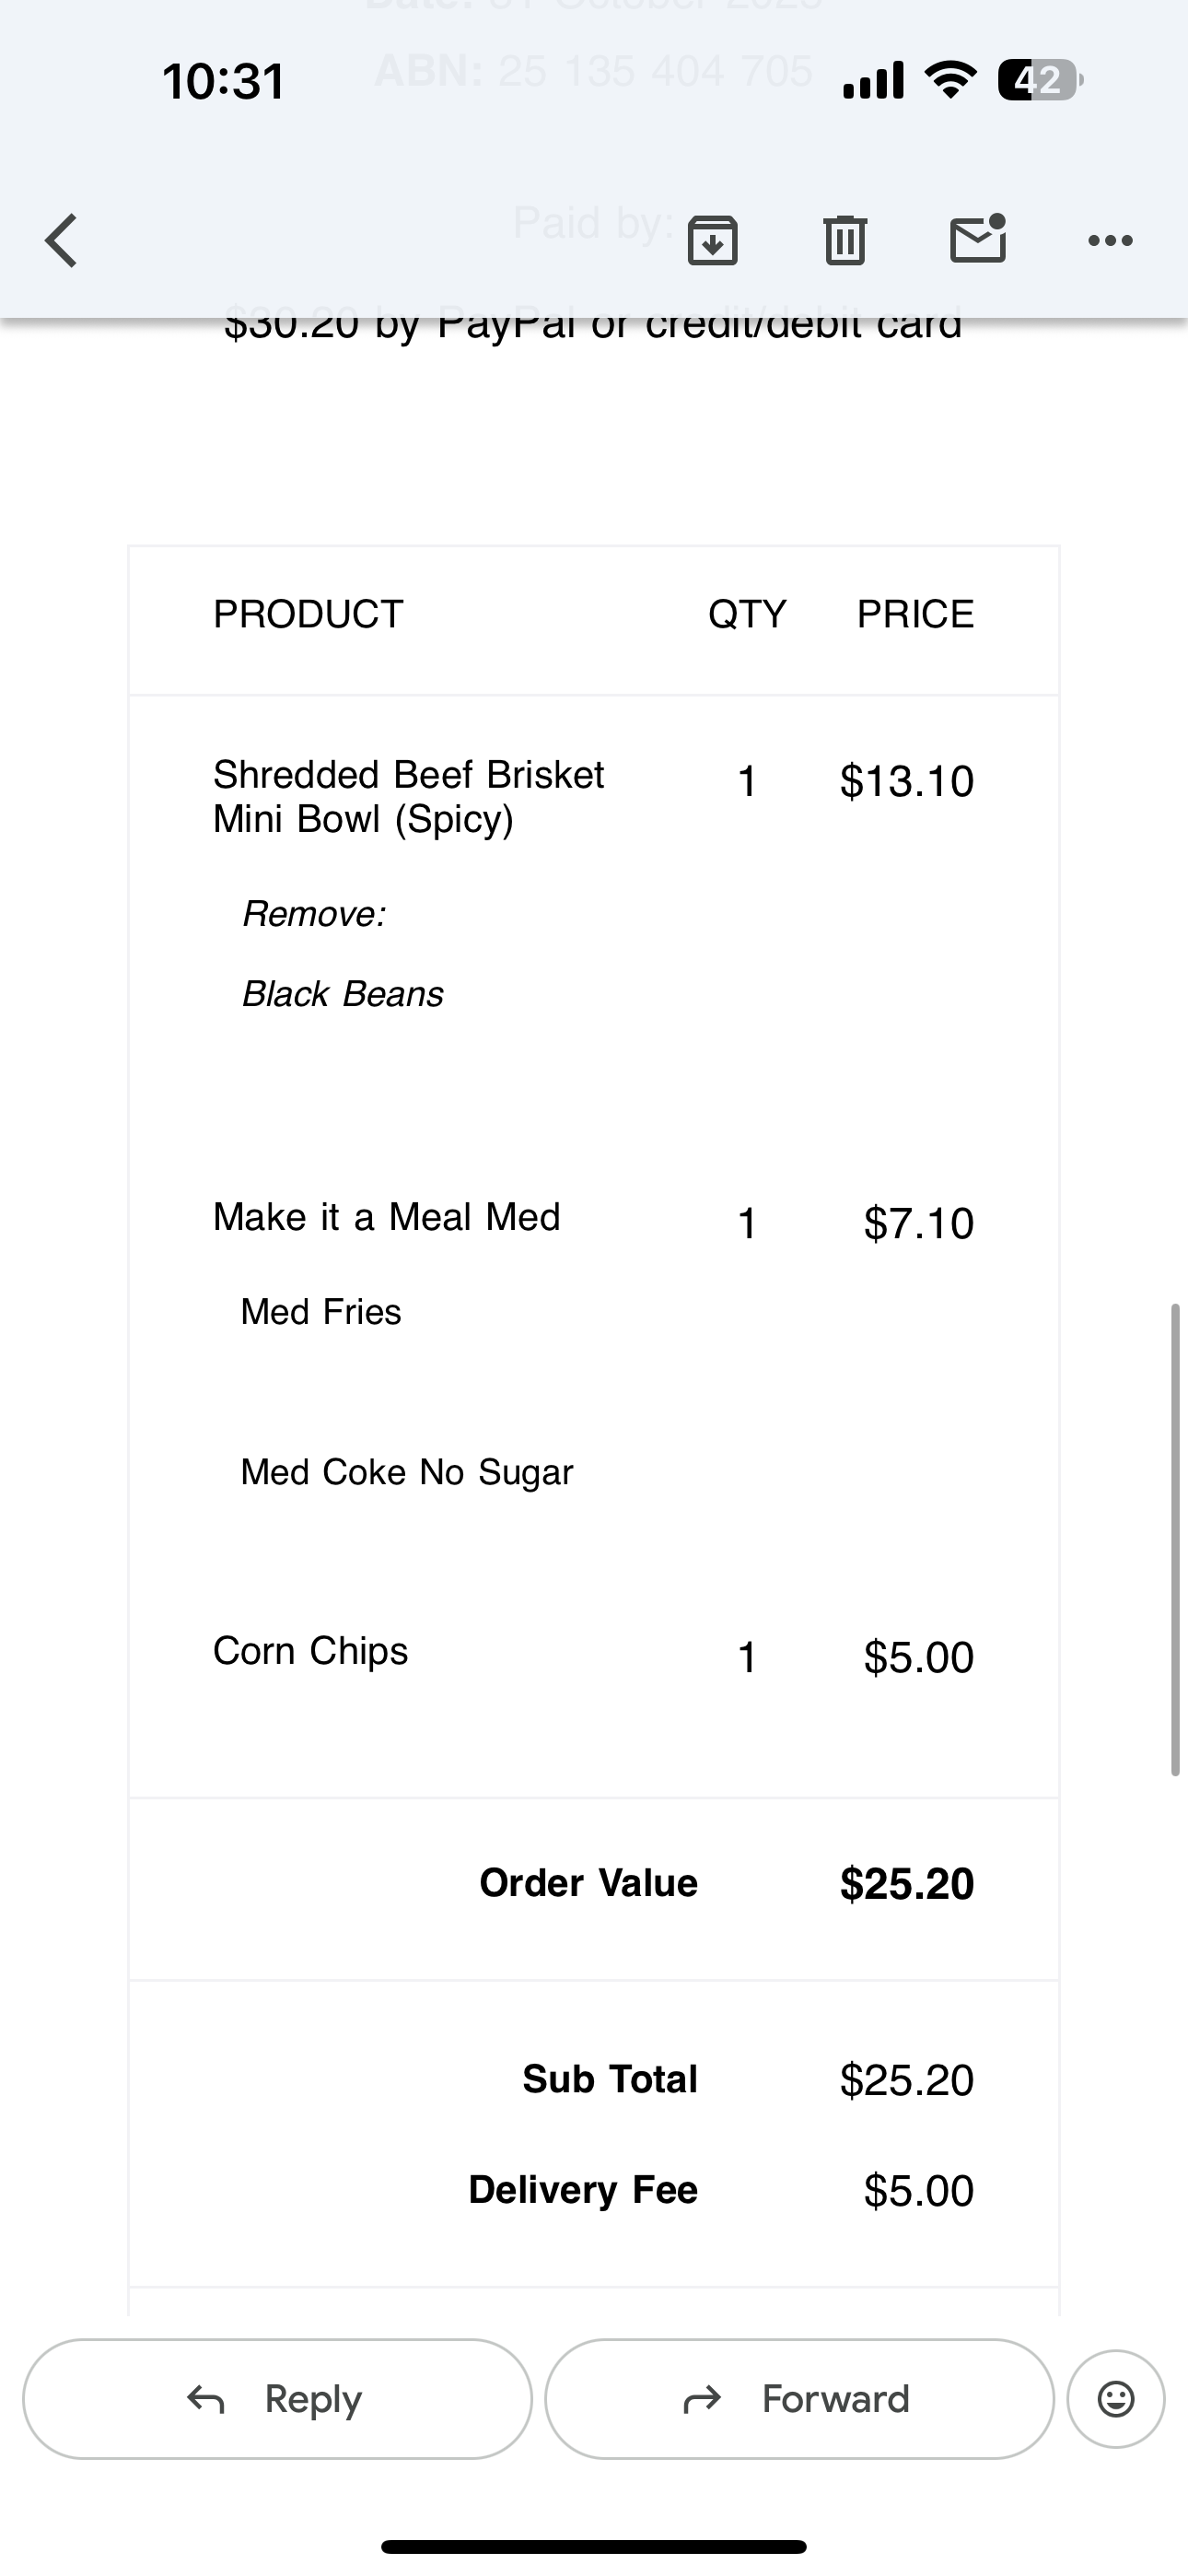Delete the email with the trash icon
This screenshot has width=1188, height=2576.
[x=844, y=241]
